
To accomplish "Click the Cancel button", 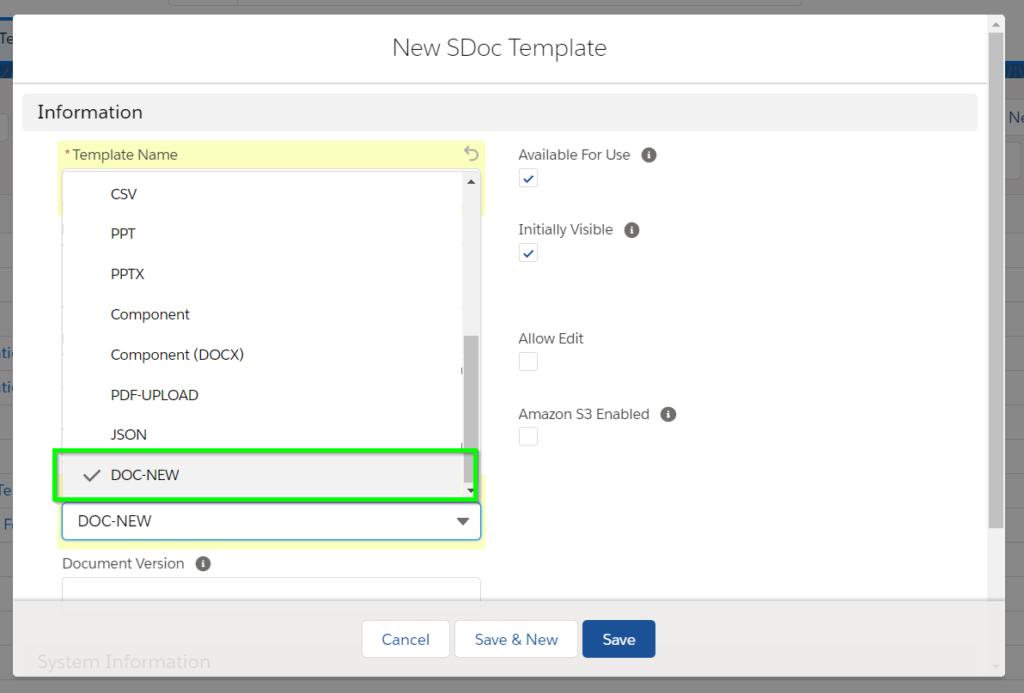I will 405,638.
